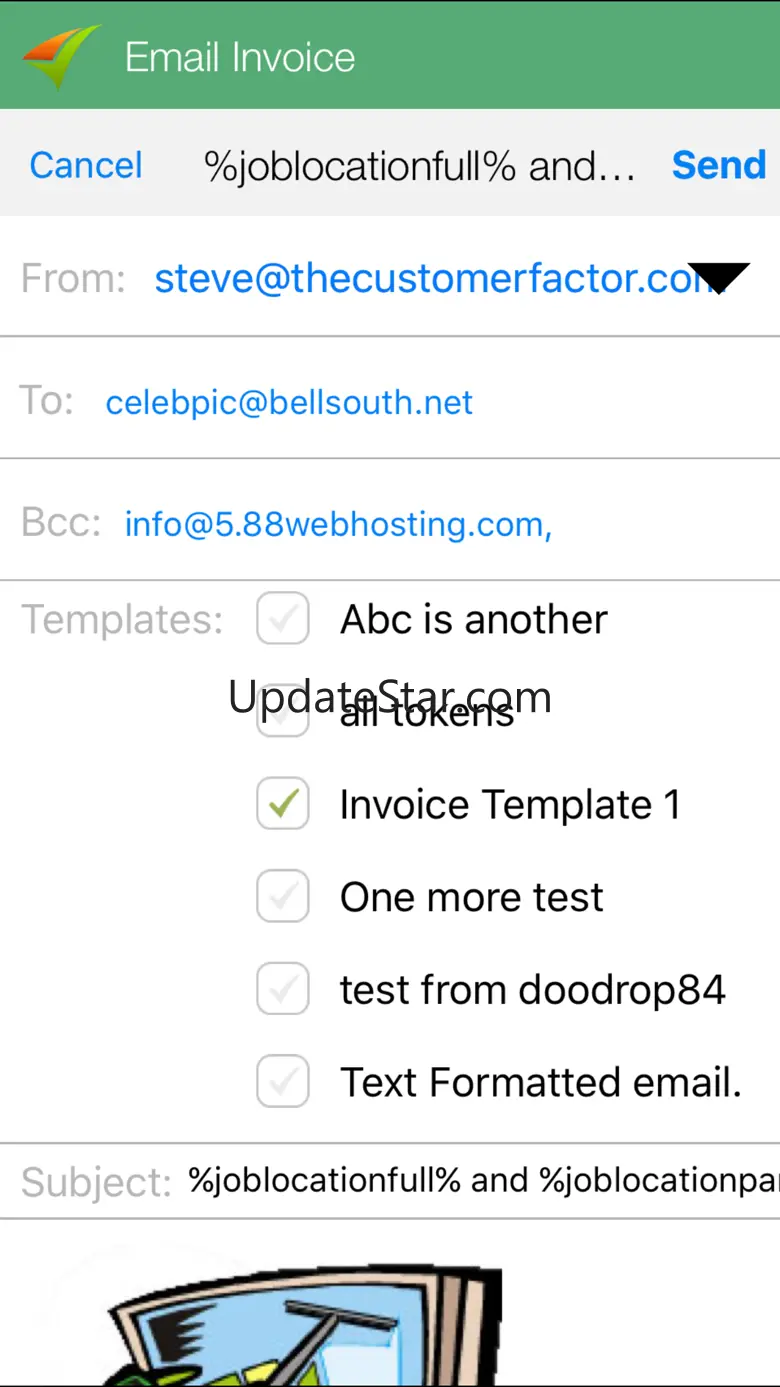Select the 'test from doodrop84' checkbox
Image resolution: width=780 pixels, height=1387 pixels.
tap(283, 990)
